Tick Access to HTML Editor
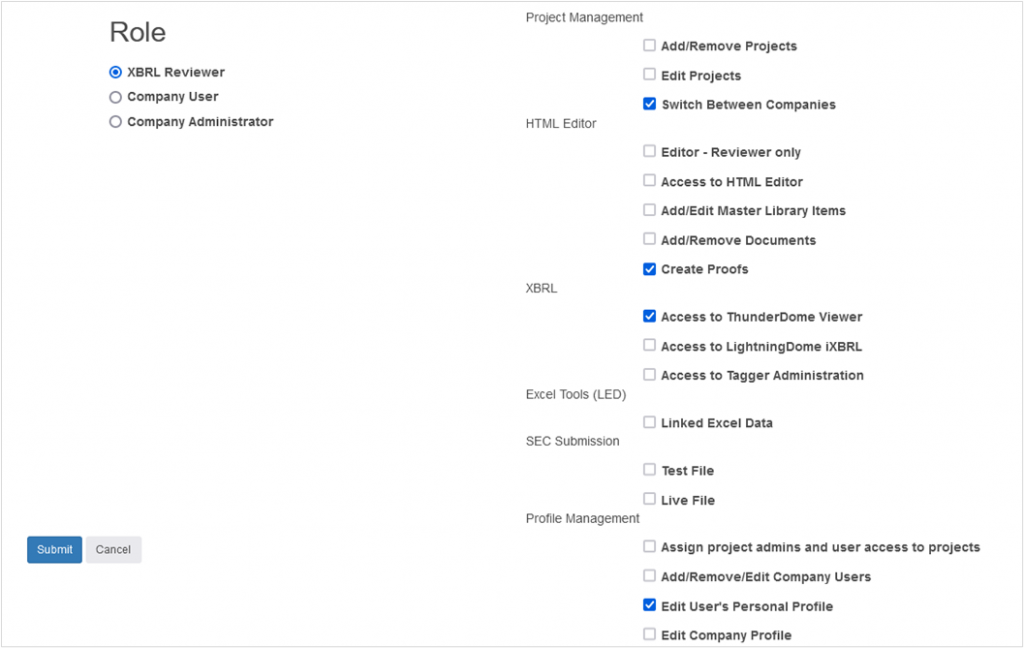Image resolution: width=1024 pixels, height=648 pixels. [x=650, y=181]
